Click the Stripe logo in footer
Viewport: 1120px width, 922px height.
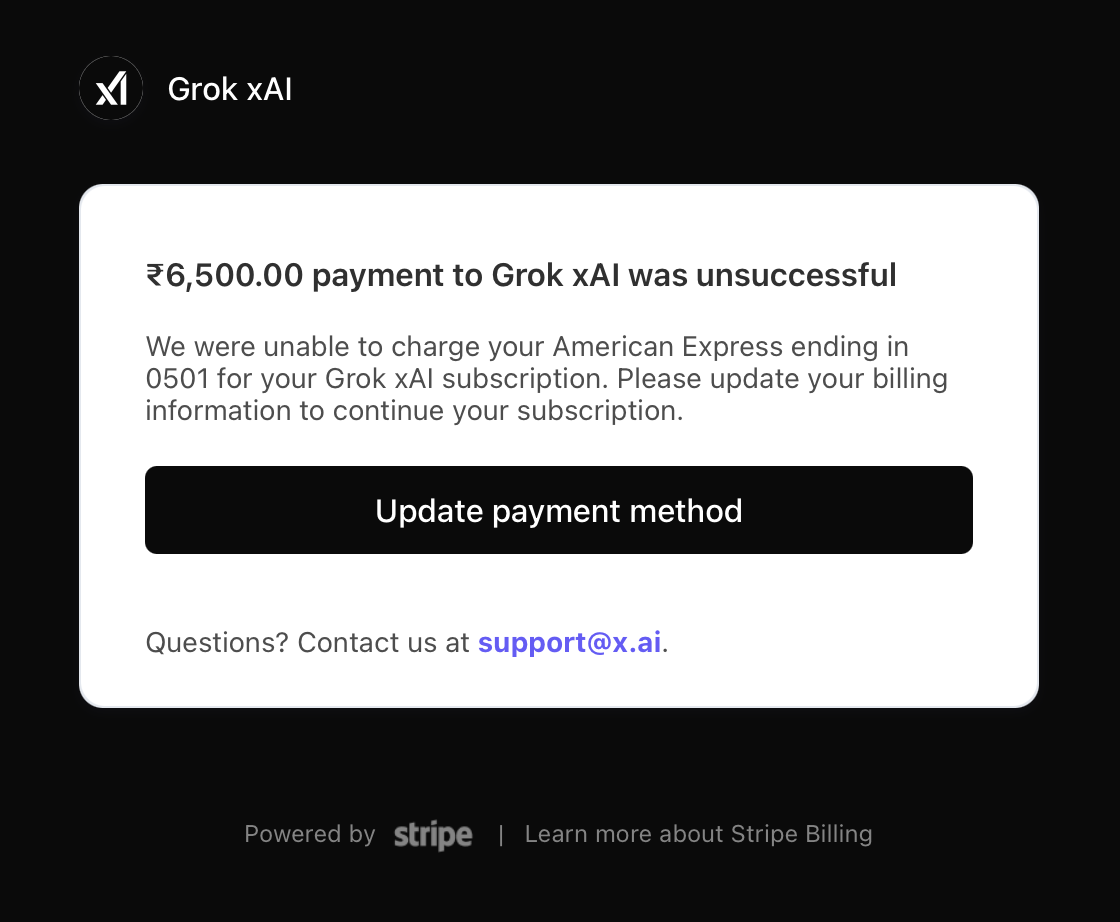point(433,835)
